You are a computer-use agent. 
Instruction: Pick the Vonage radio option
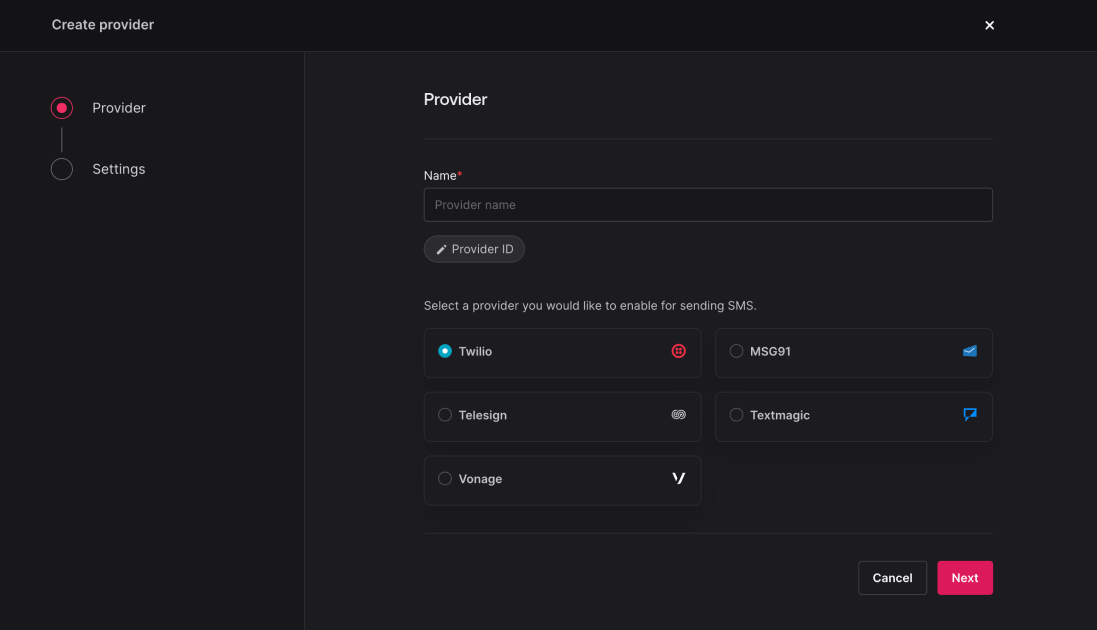445,479
